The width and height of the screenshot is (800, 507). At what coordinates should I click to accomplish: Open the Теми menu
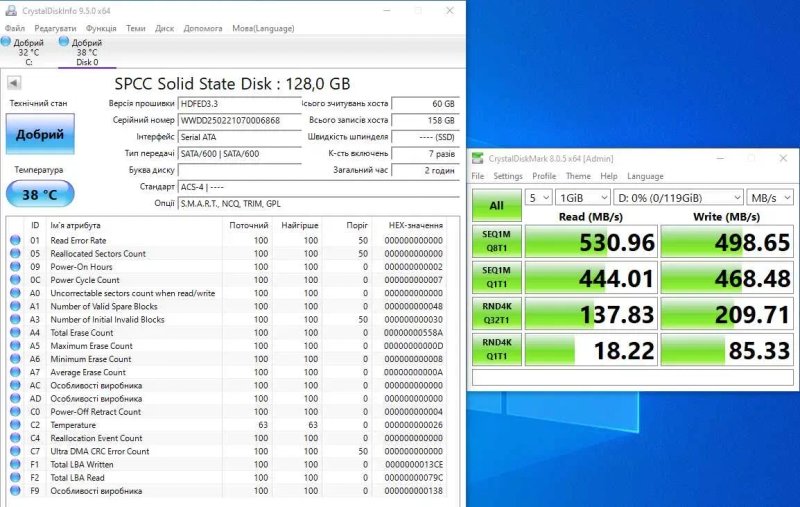(136, 28)
